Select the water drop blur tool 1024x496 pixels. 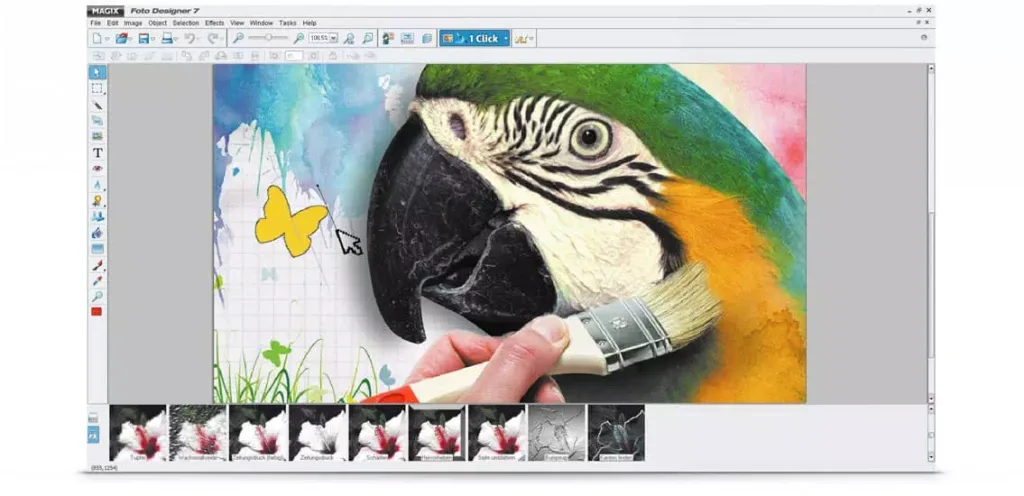[97, 185]
